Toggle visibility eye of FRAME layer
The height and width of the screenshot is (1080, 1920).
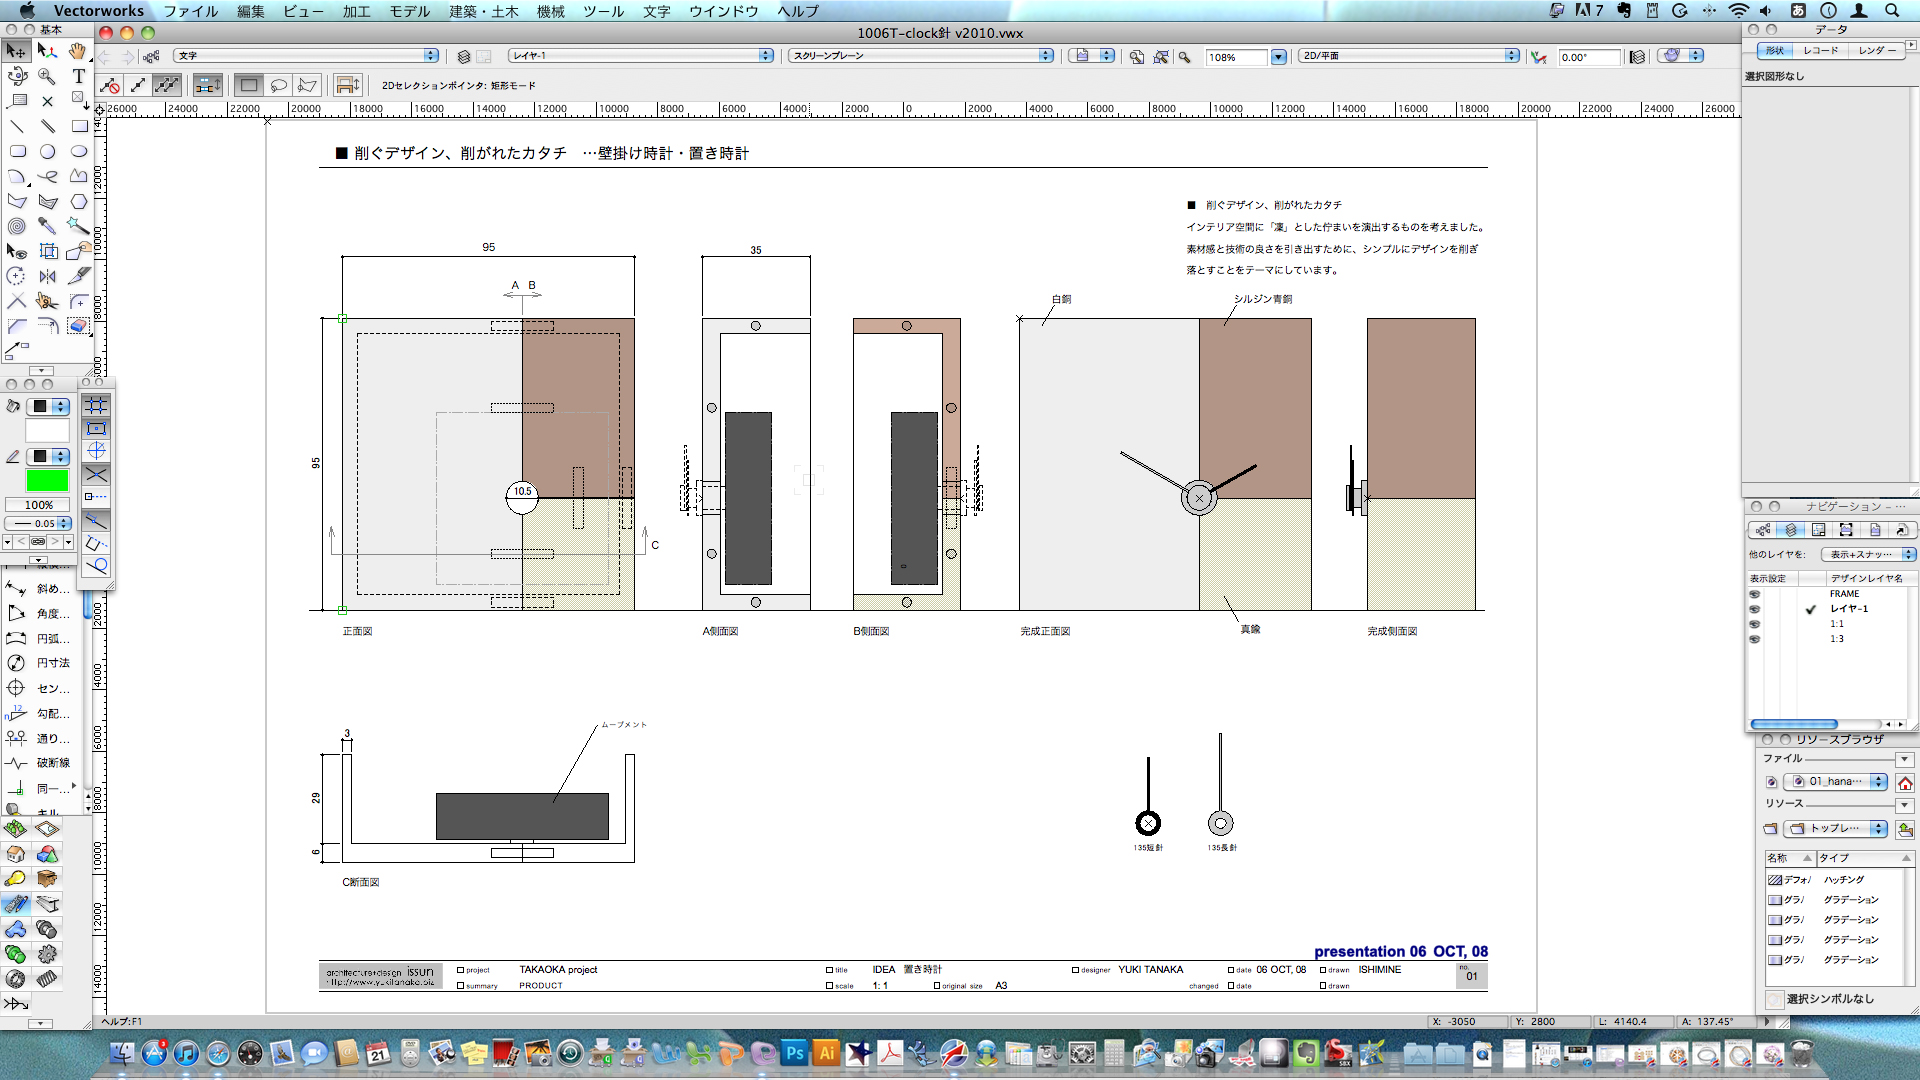coord(1754,594)
